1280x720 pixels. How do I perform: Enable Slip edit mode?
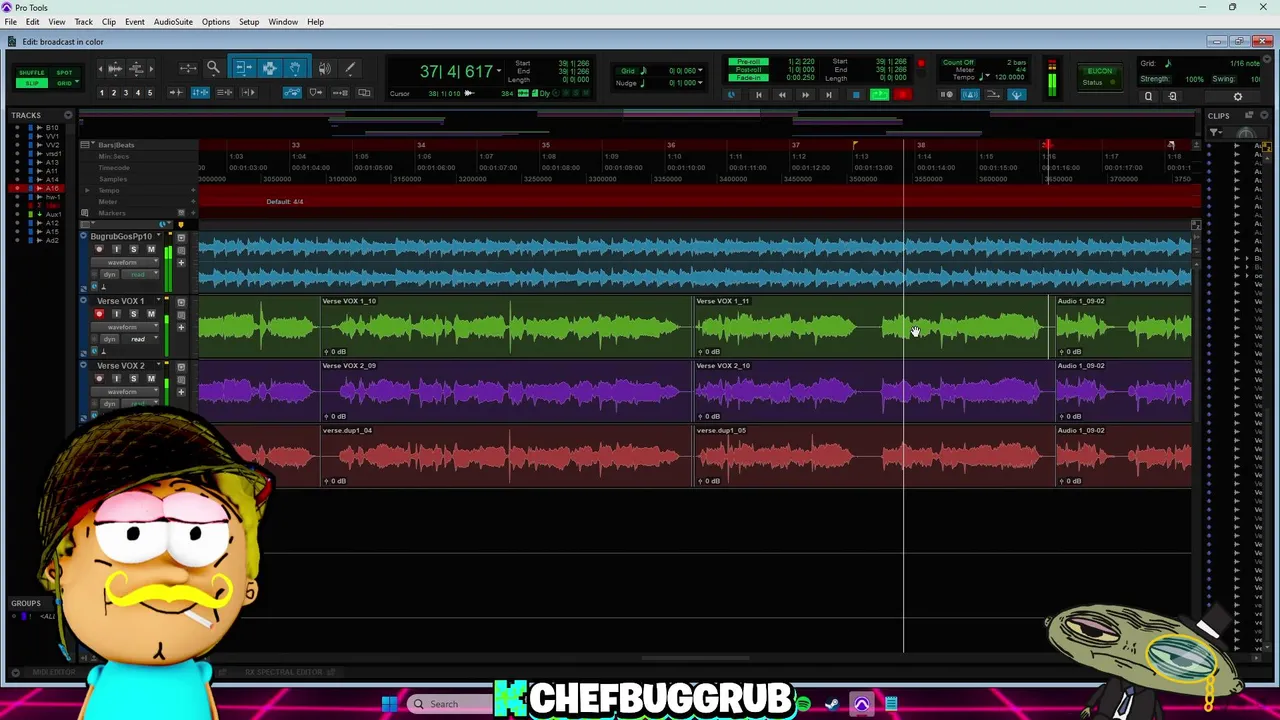click(x=32, y=82)
